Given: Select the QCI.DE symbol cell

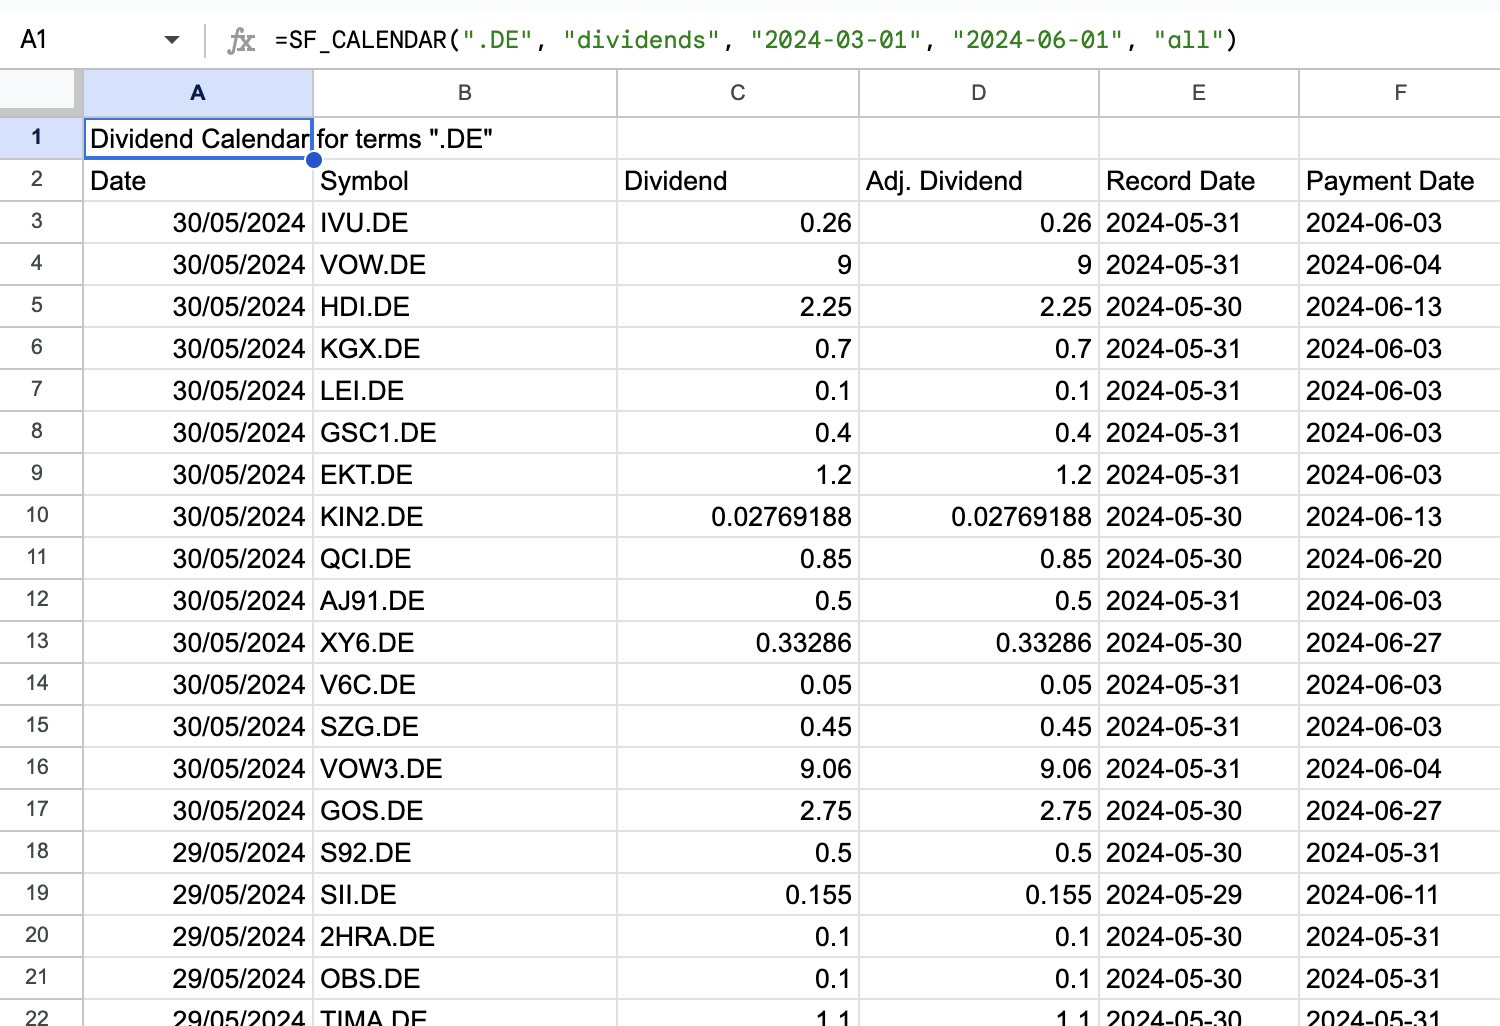Looking at the screenshot, I should pyautogui.click(x=465, y=559).
